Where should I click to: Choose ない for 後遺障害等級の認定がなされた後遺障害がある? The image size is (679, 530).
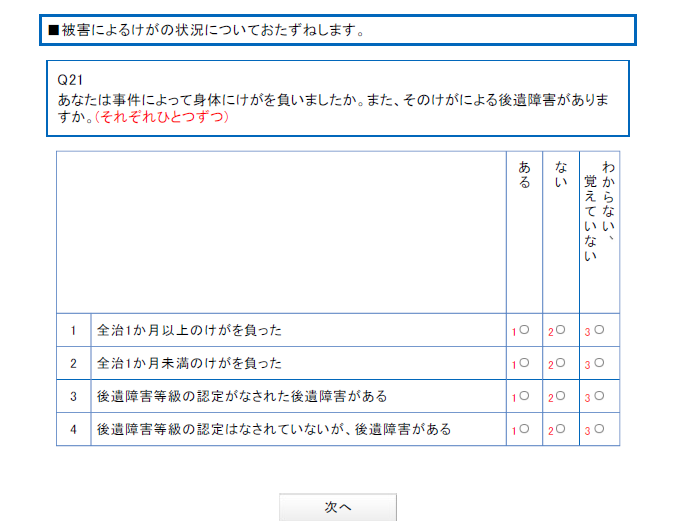[x=560, y=396]
